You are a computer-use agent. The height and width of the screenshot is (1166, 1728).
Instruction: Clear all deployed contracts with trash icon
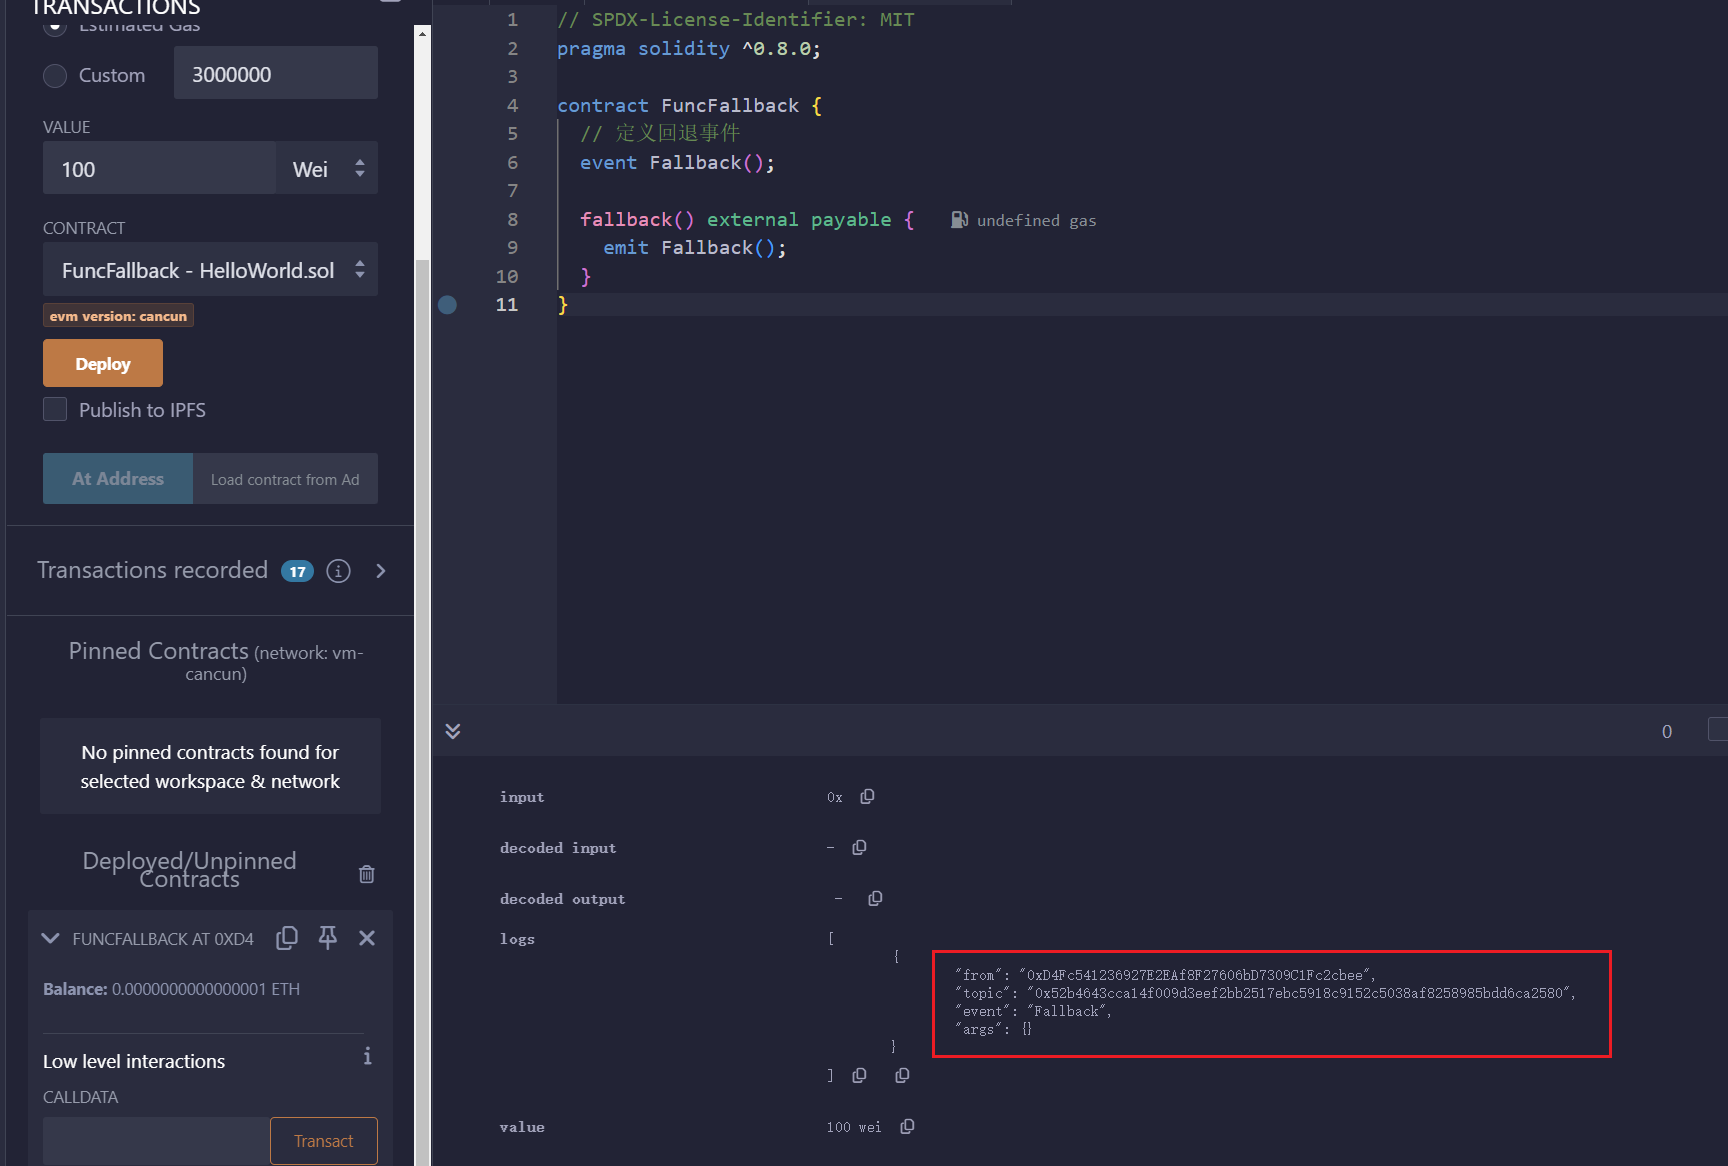367,874
